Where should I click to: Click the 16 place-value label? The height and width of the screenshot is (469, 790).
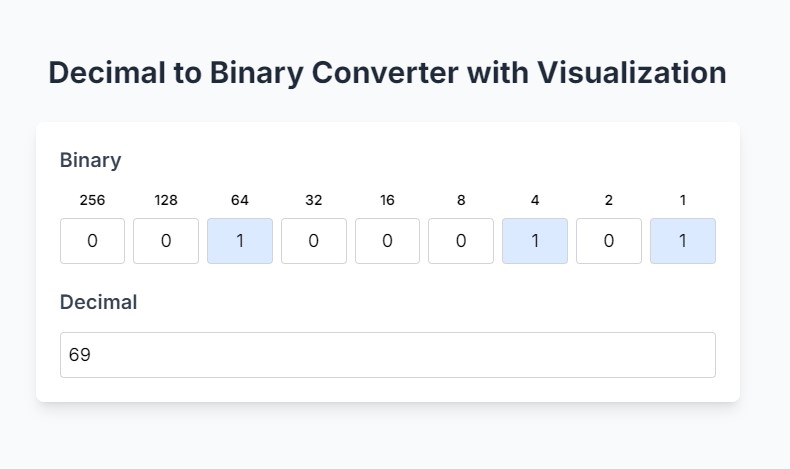click(387, 200)
